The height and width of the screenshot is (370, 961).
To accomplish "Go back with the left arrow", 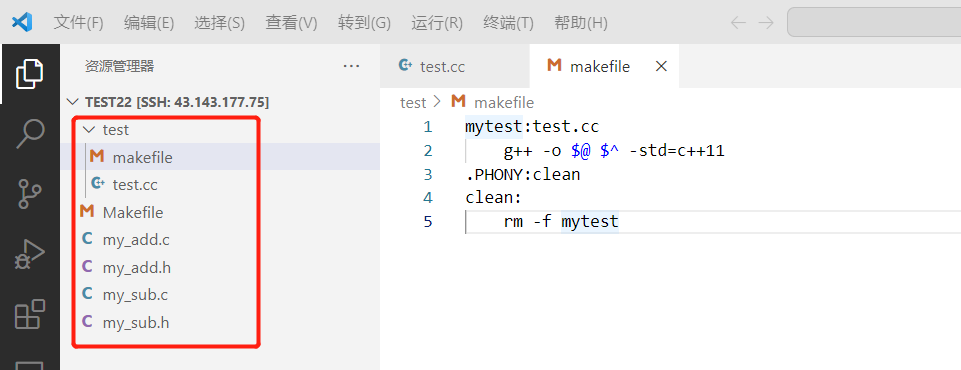I will (738, 23).
